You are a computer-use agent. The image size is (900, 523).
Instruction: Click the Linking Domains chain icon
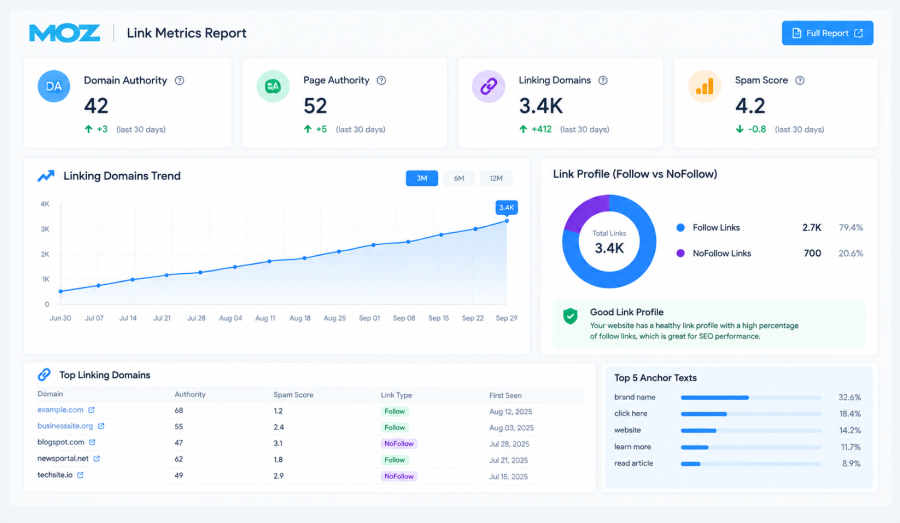(x=488, y=86)
